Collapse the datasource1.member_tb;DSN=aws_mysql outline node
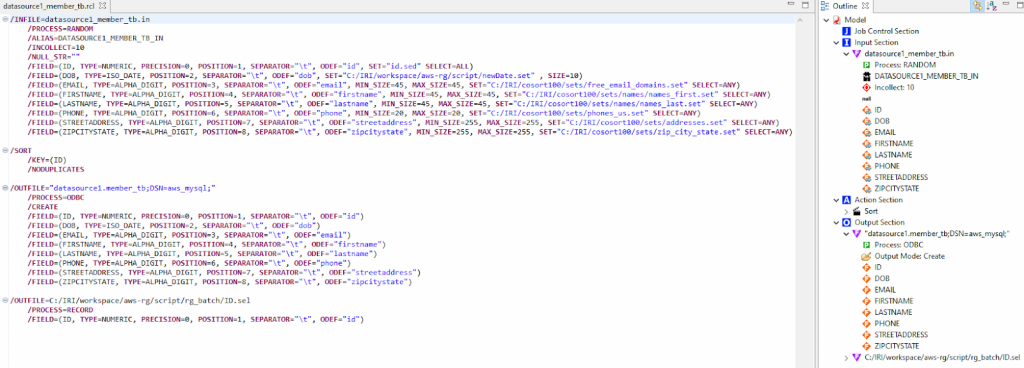This screenshot has width=1024, height=368. 847,234
